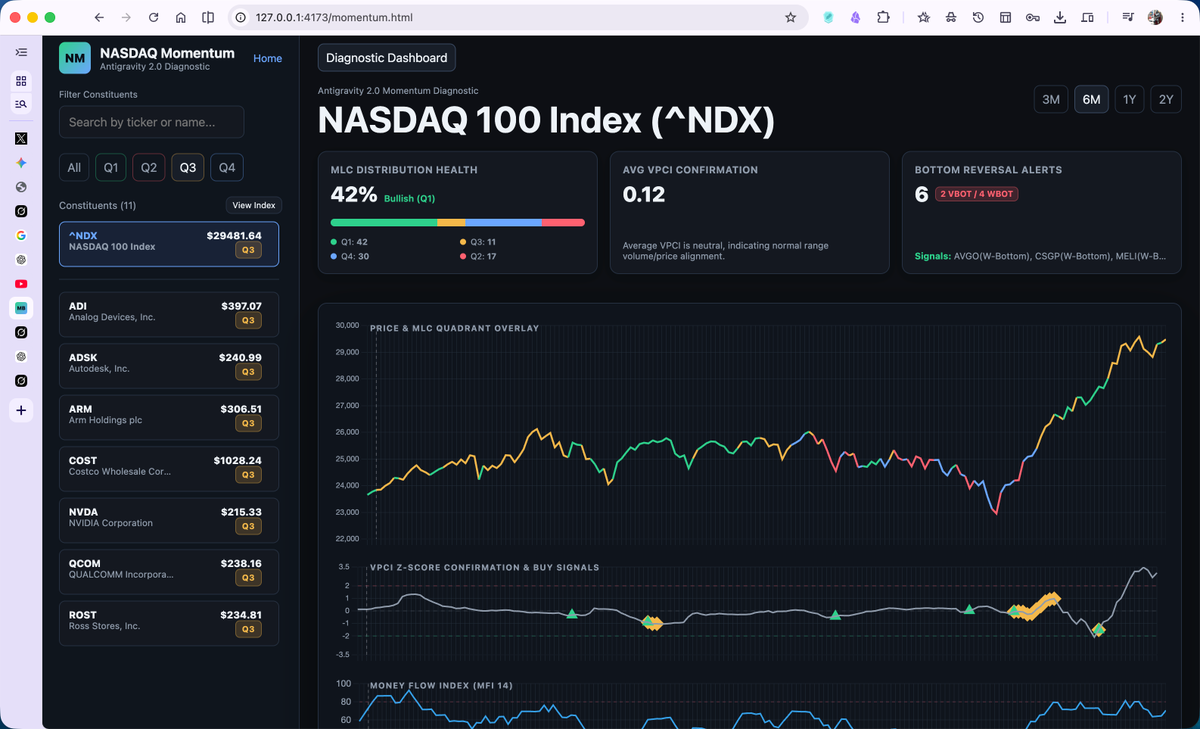Select the All quadrant filter
The height and width of the screenshot is (729, 1200).
point(74,167)
